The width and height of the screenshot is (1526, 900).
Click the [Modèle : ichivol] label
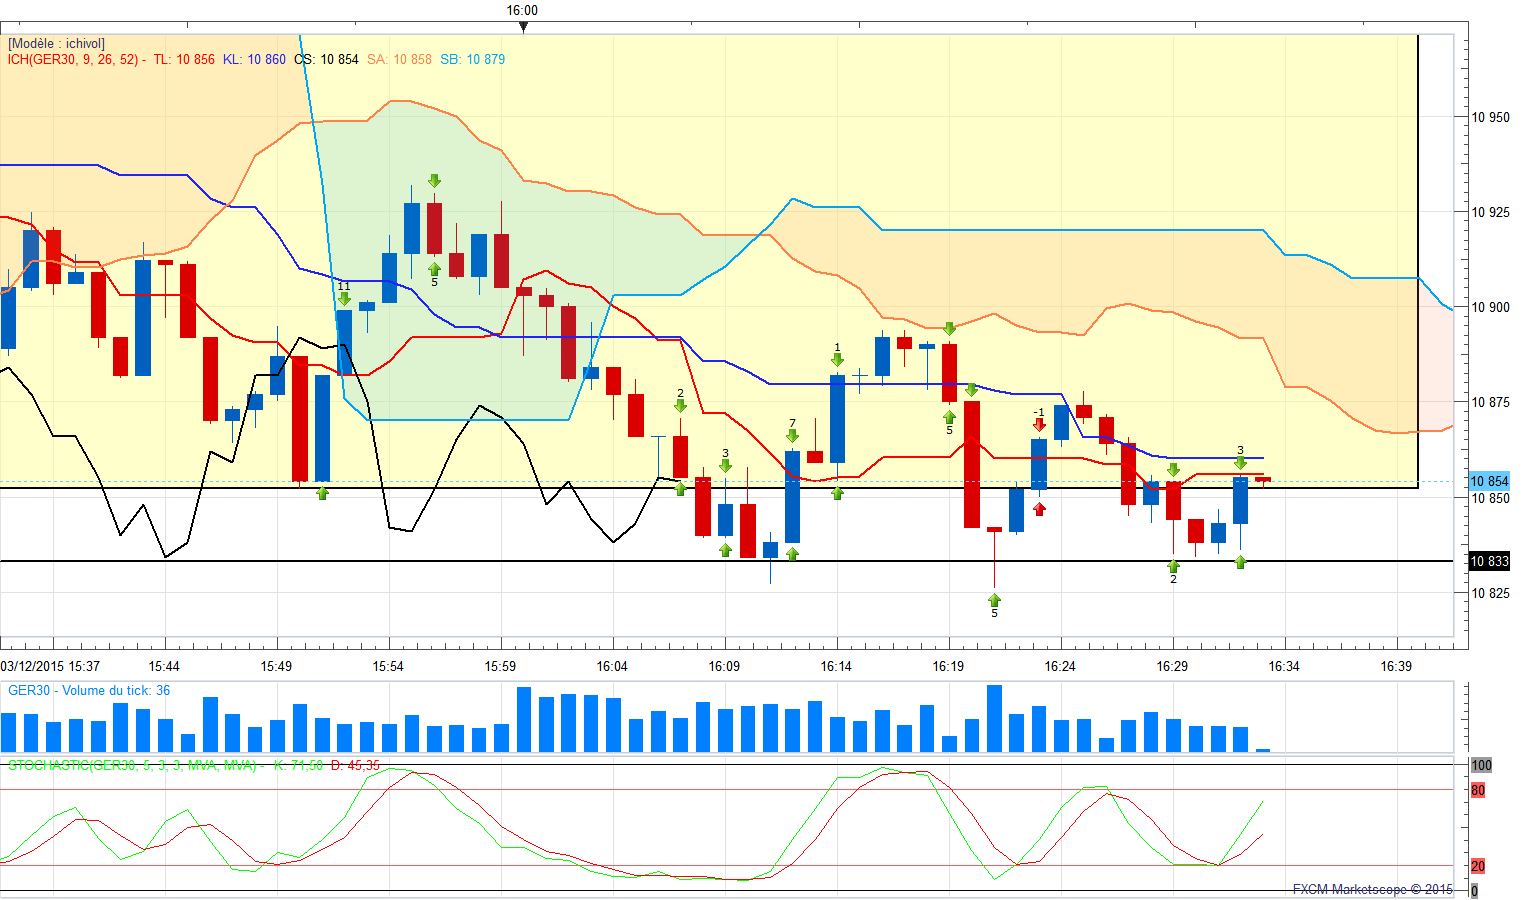point(56,44)
